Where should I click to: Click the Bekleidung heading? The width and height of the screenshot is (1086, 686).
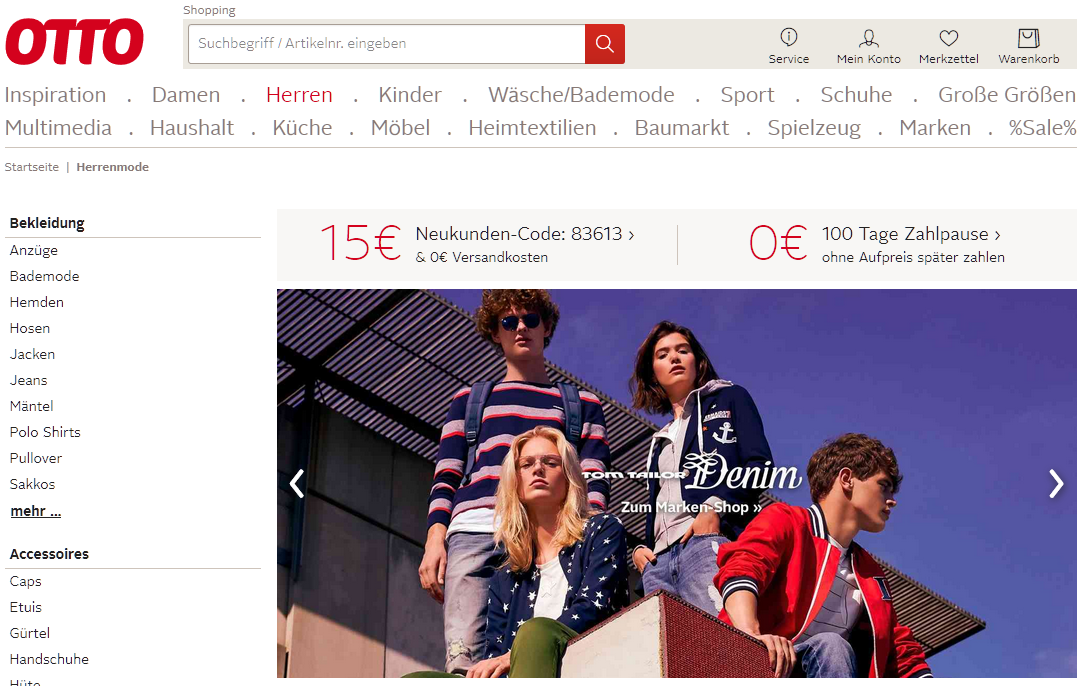[x=47, y=223]
